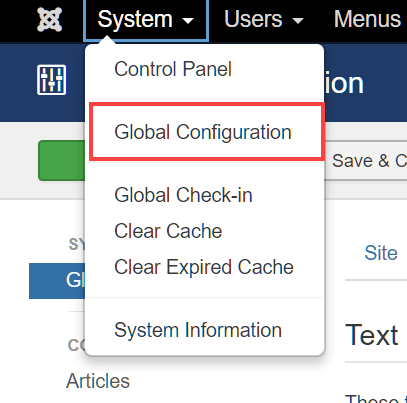The width and height of the screenshot is (407, 403).
Task: Expand the Users menu caret
Action: point(298,21)
